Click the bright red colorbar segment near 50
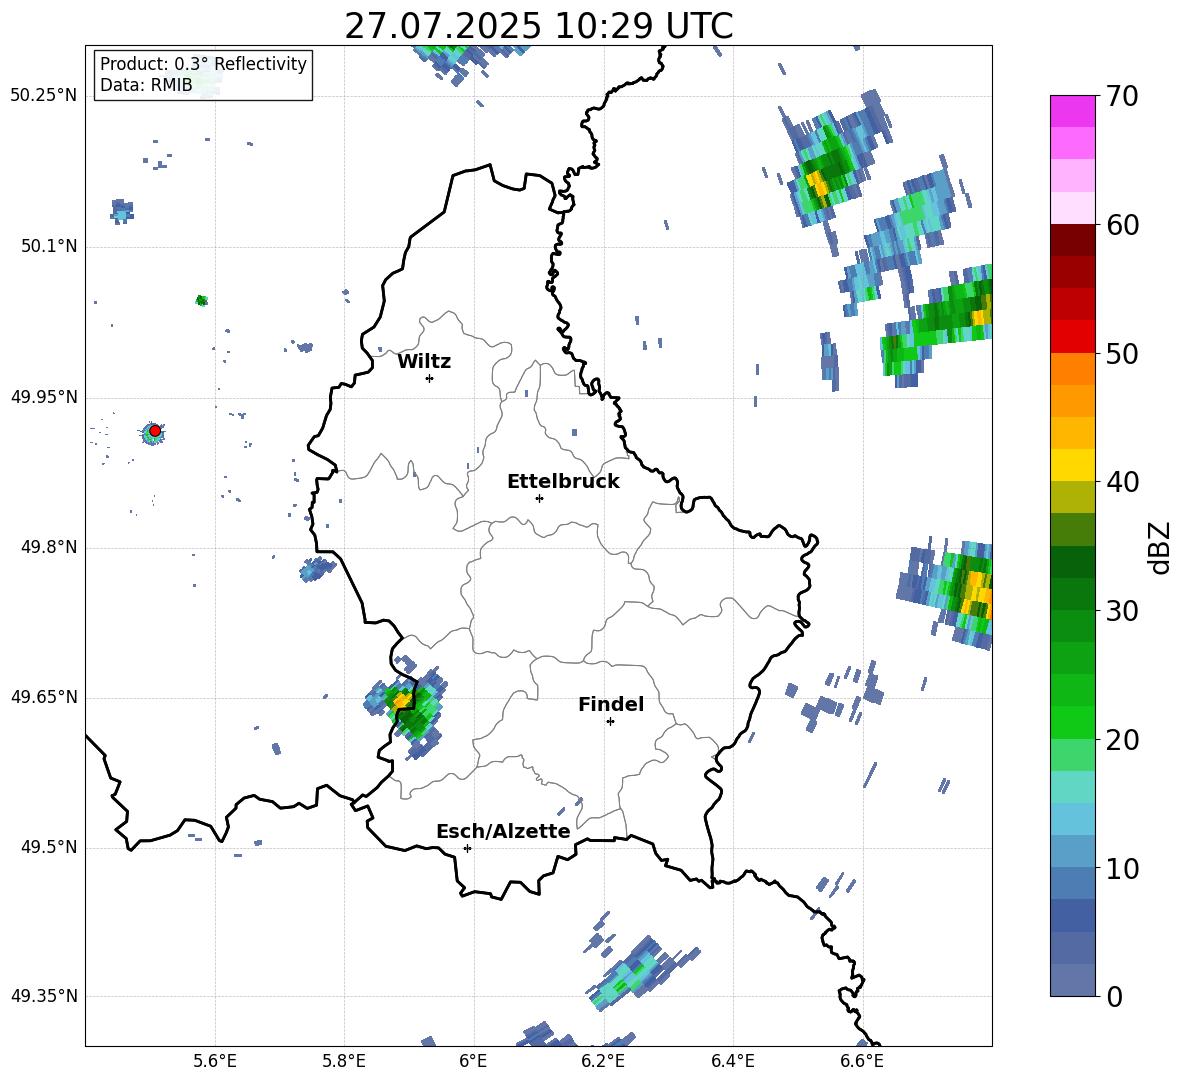 pos(1072,336)
